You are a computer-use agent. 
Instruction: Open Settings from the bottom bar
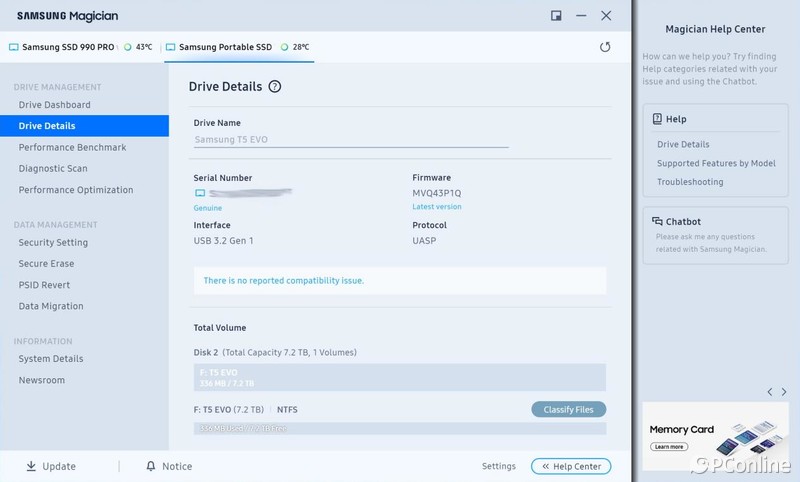point(498,466)
